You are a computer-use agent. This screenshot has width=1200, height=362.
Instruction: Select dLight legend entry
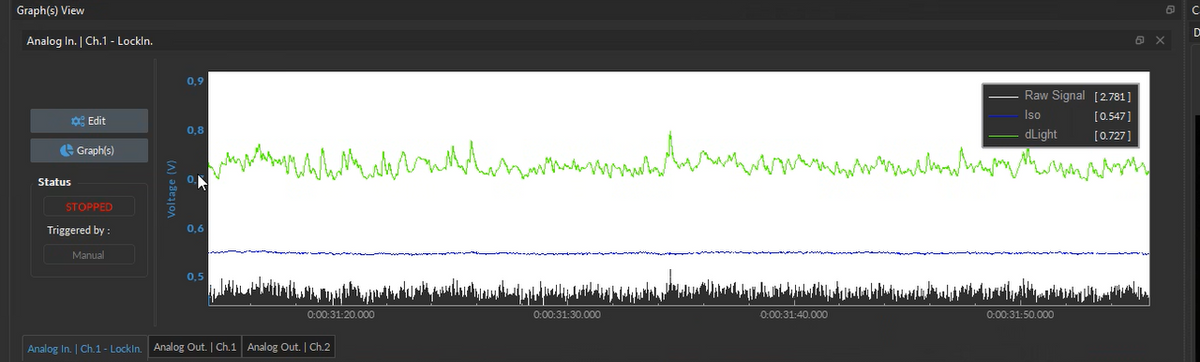coord(1061,134)
